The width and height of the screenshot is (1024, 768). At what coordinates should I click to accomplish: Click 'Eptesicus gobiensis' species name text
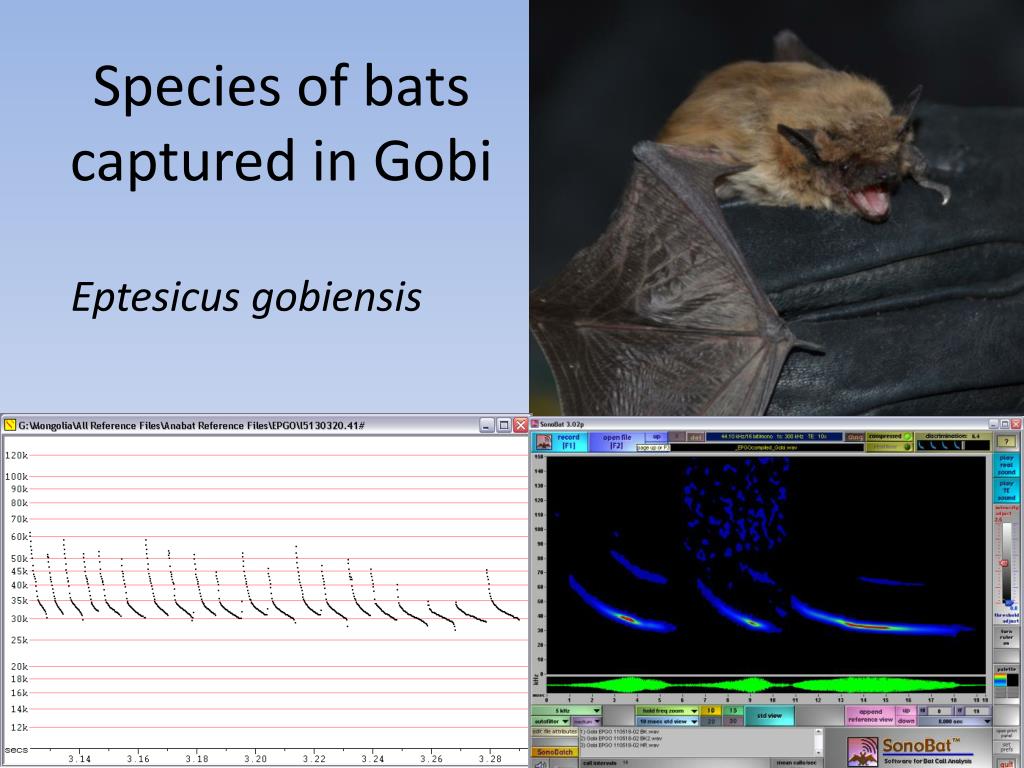(x=246, y=297)
